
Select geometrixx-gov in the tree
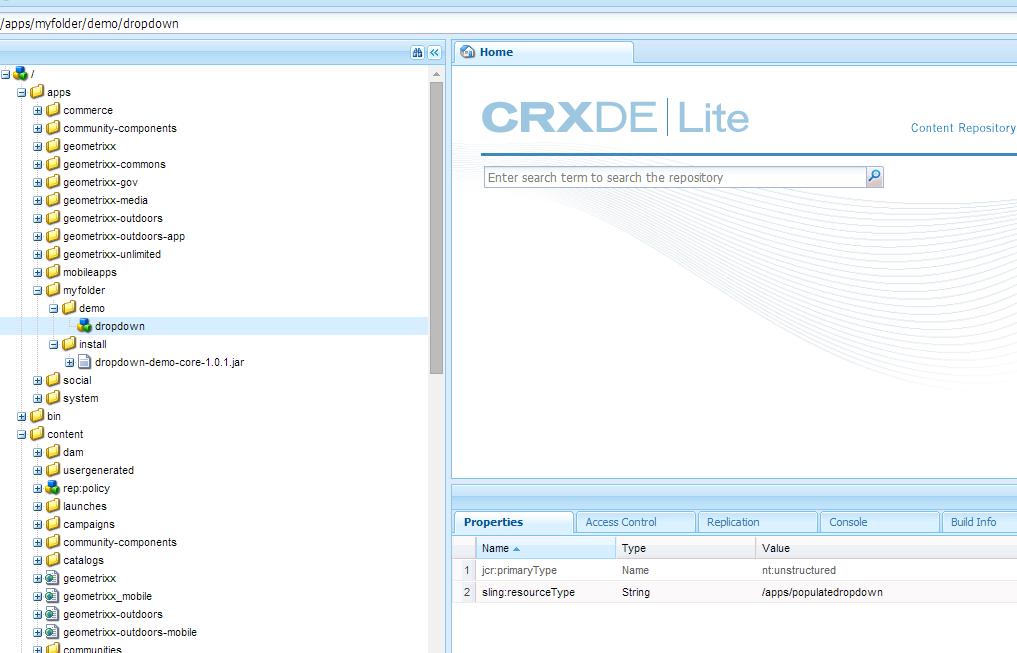(x=101, y=182)
